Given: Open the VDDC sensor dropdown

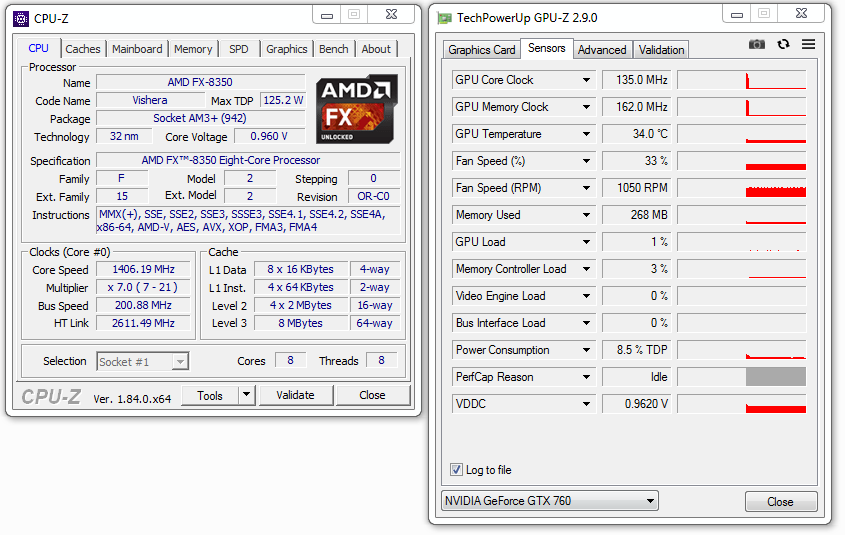Looking at the screenshot, I should [x=586, y=404].
